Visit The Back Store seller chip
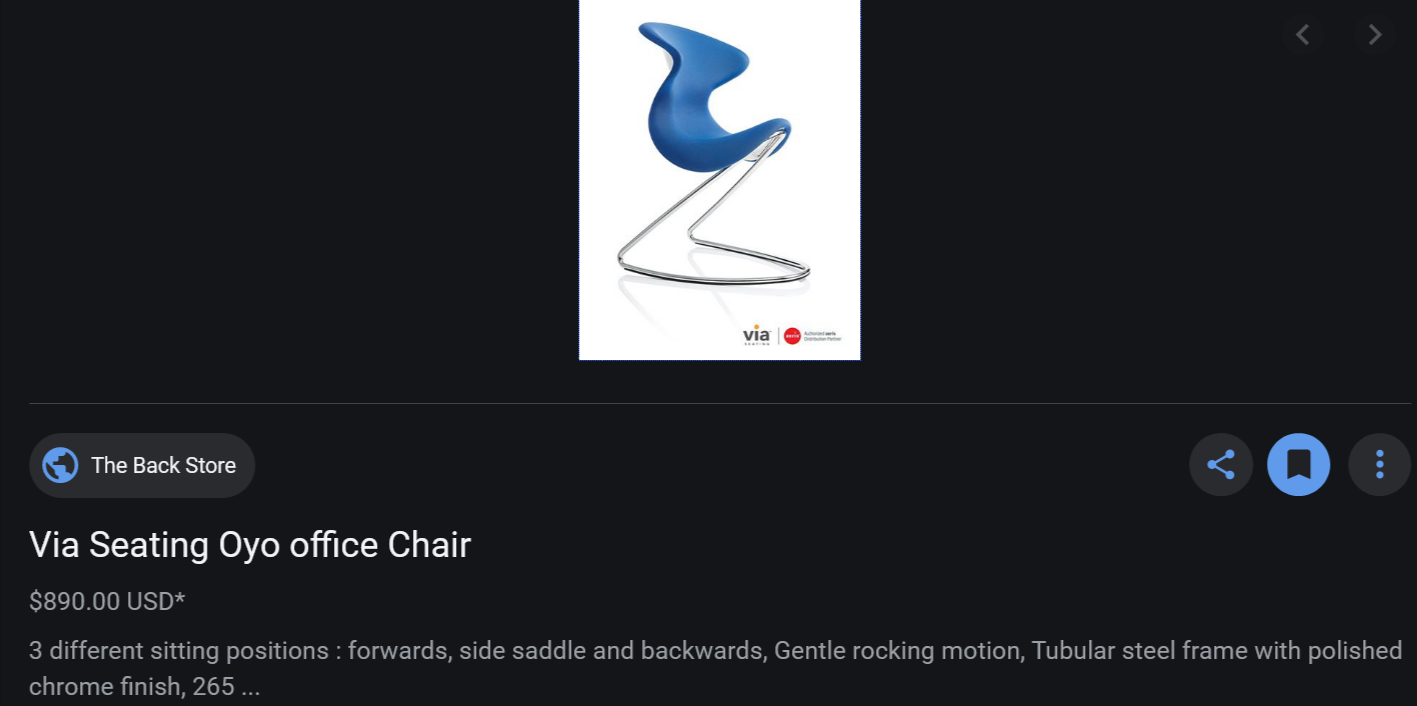 click(142, 465)
